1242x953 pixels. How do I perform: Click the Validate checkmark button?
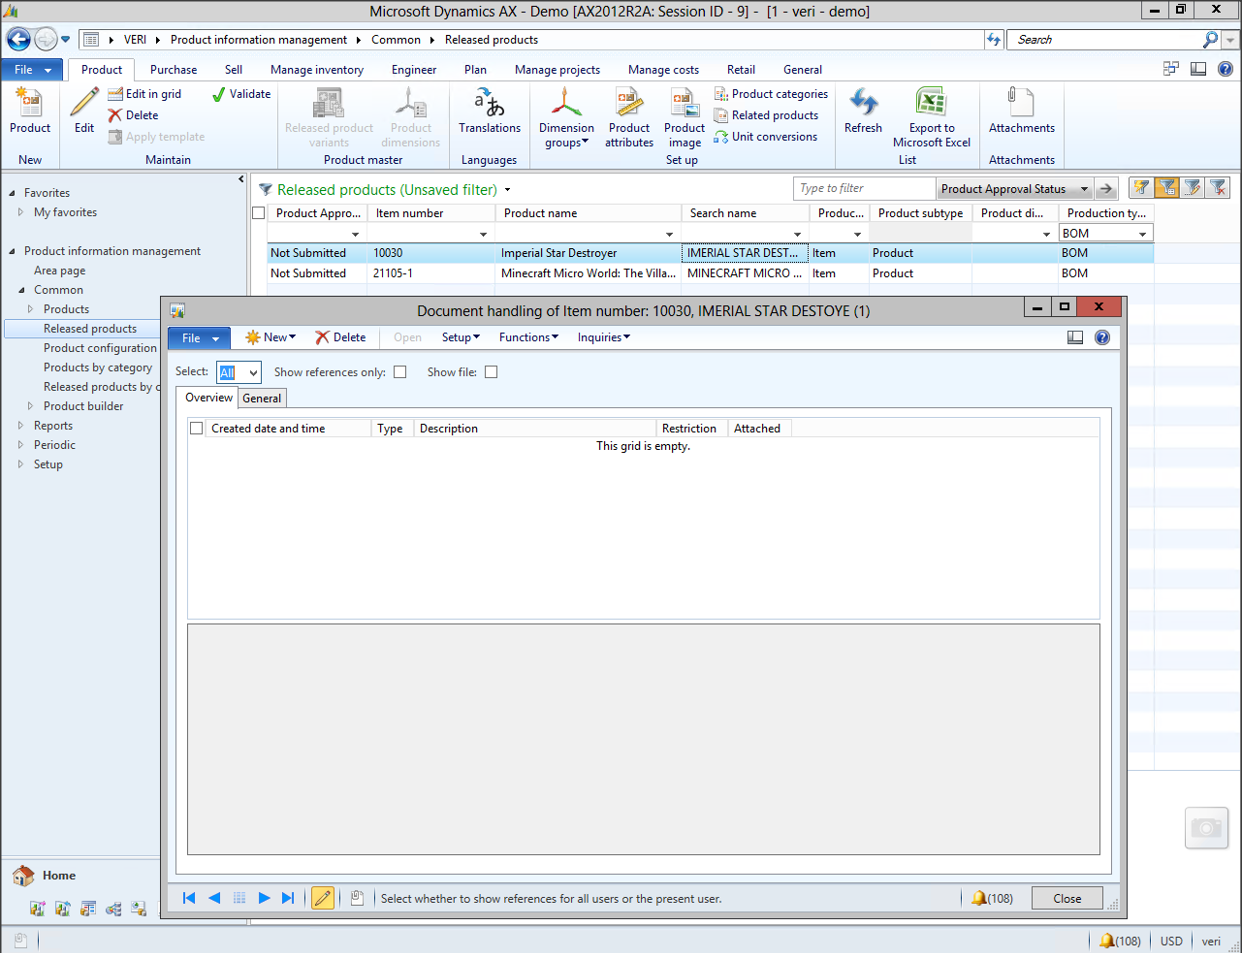[241, 94]
